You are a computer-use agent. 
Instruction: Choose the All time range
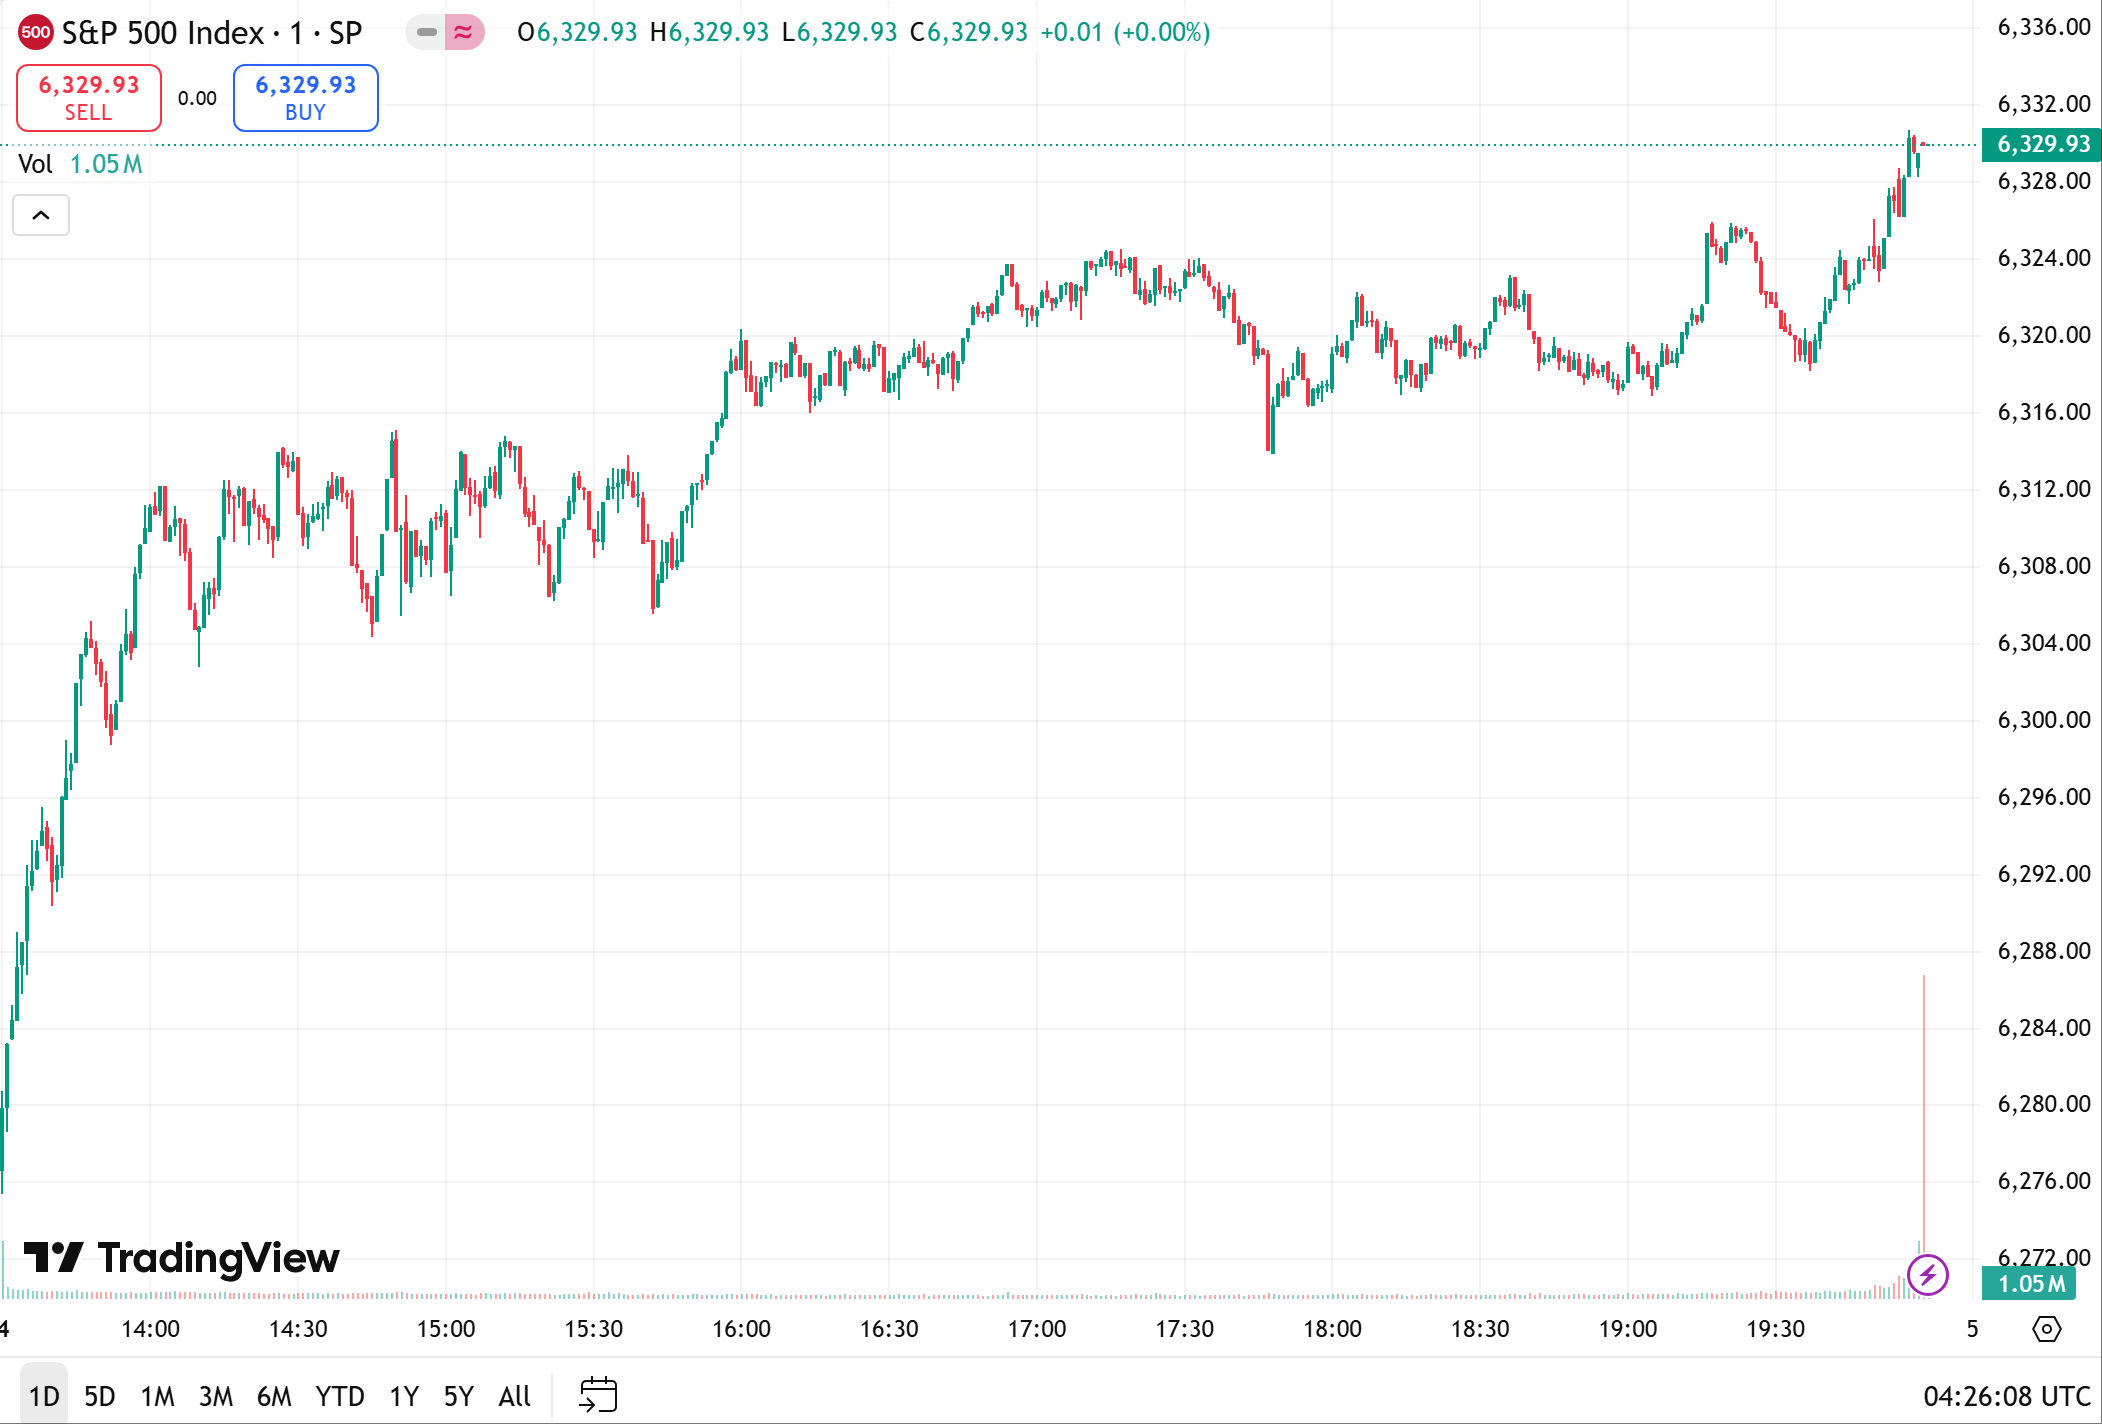point(514,1396)
